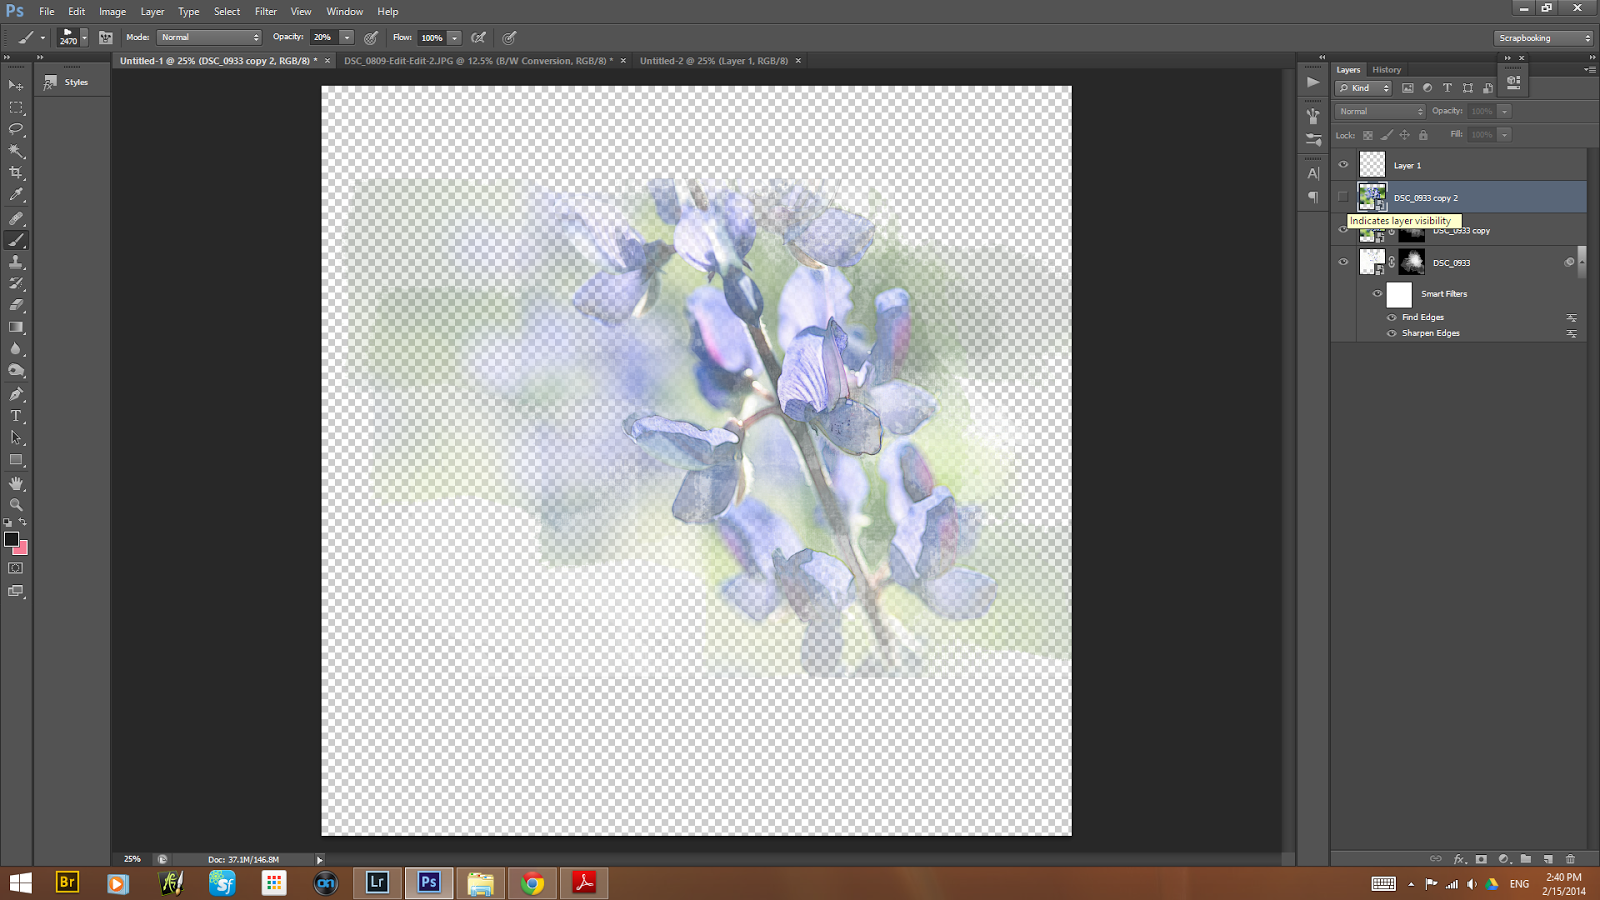Open the Brush Preset picker
1600x900 pixels.
72,37
